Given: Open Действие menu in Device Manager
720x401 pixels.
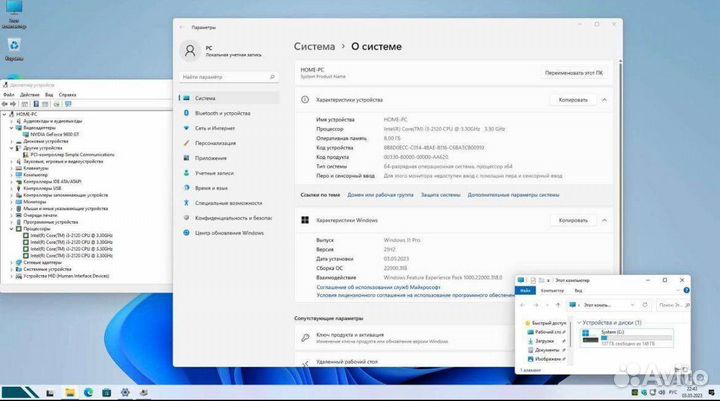Looking at the screenshot, I should click(29, 95).
